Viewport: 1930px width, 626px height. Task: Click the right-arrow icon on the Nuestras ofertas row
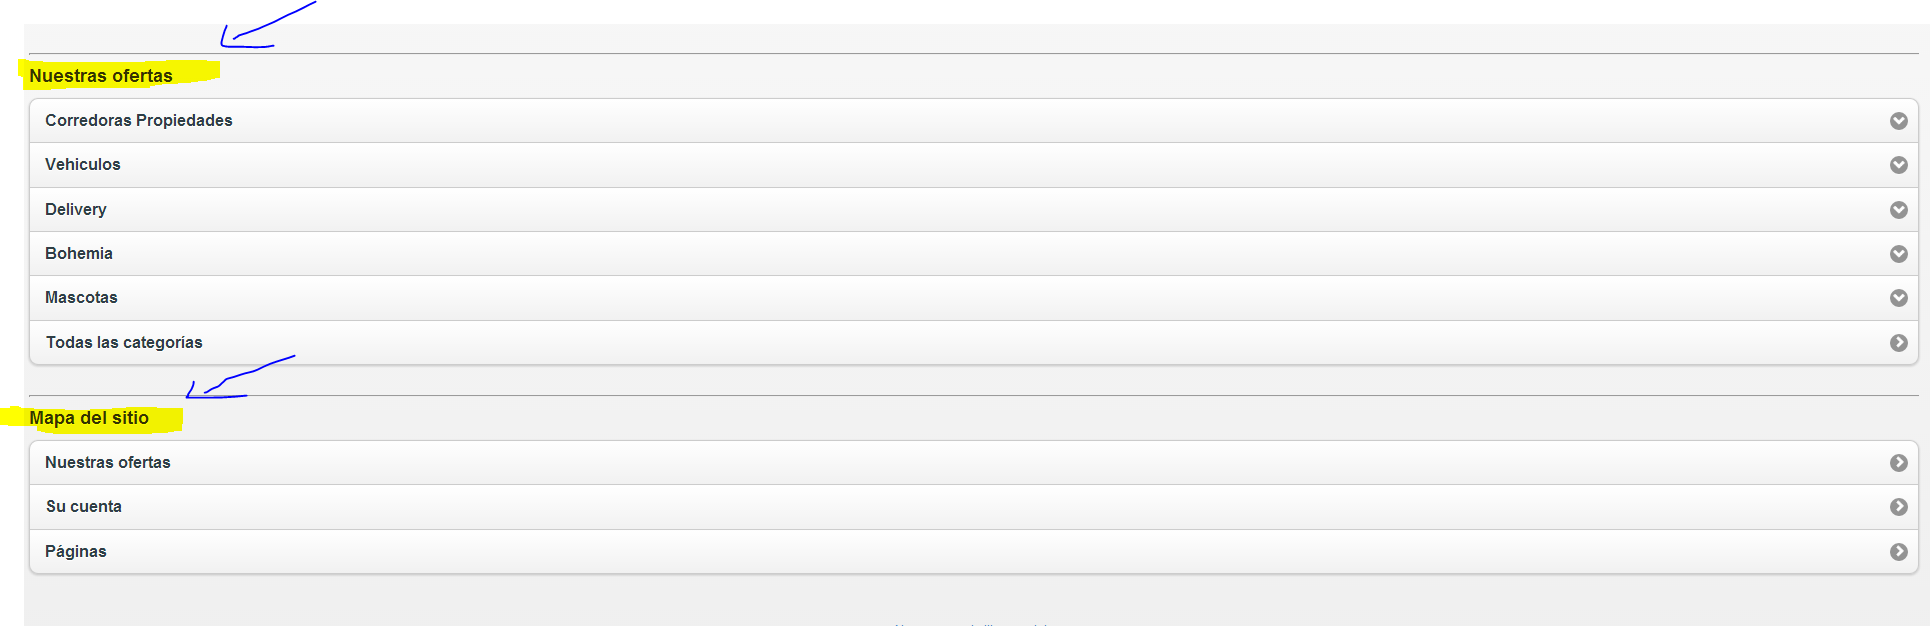click(x=1898, y=463)
